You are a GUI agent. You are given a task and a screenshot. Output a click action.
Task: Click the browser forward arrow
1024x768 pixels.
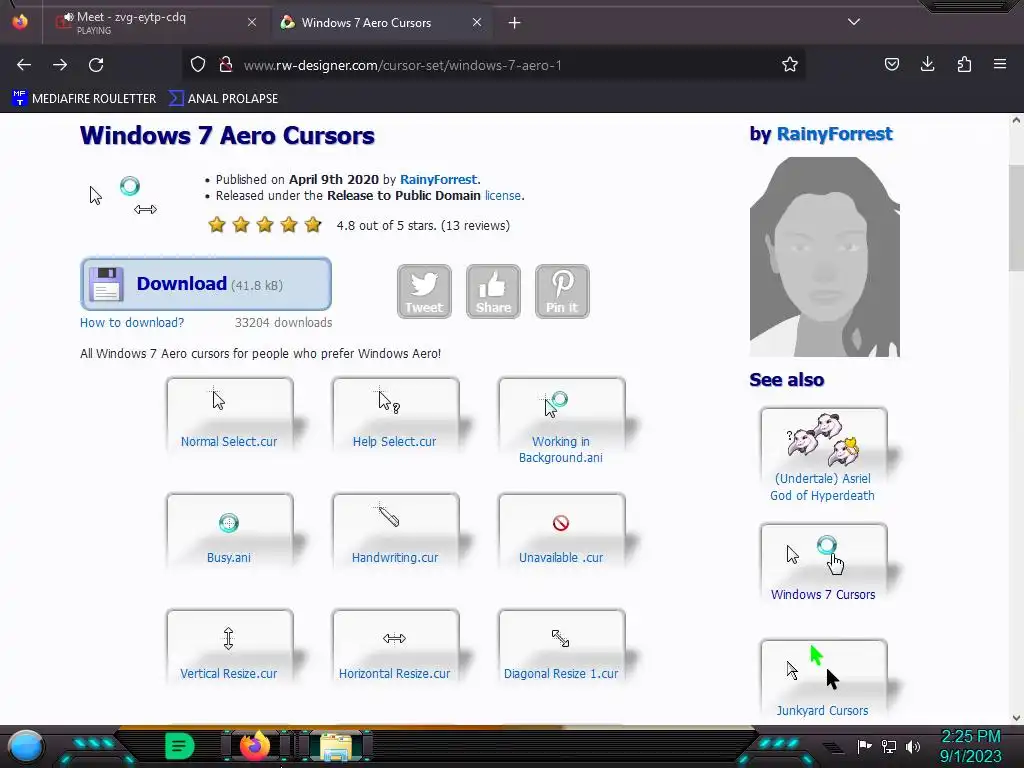tap(60, 65)
